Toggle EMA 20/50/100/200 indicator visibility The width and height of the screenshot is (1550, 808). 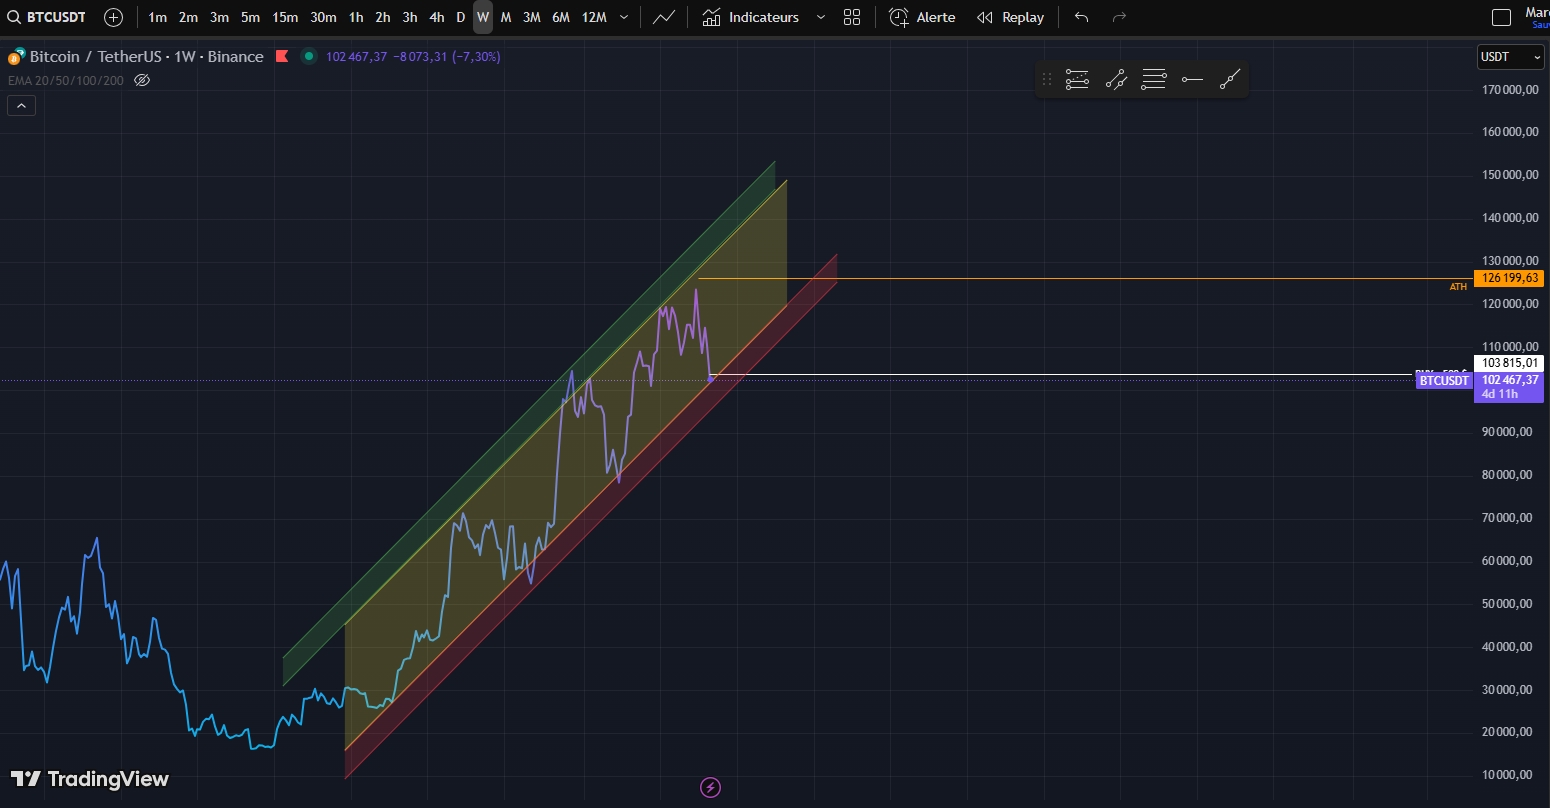tap(142, 80)
